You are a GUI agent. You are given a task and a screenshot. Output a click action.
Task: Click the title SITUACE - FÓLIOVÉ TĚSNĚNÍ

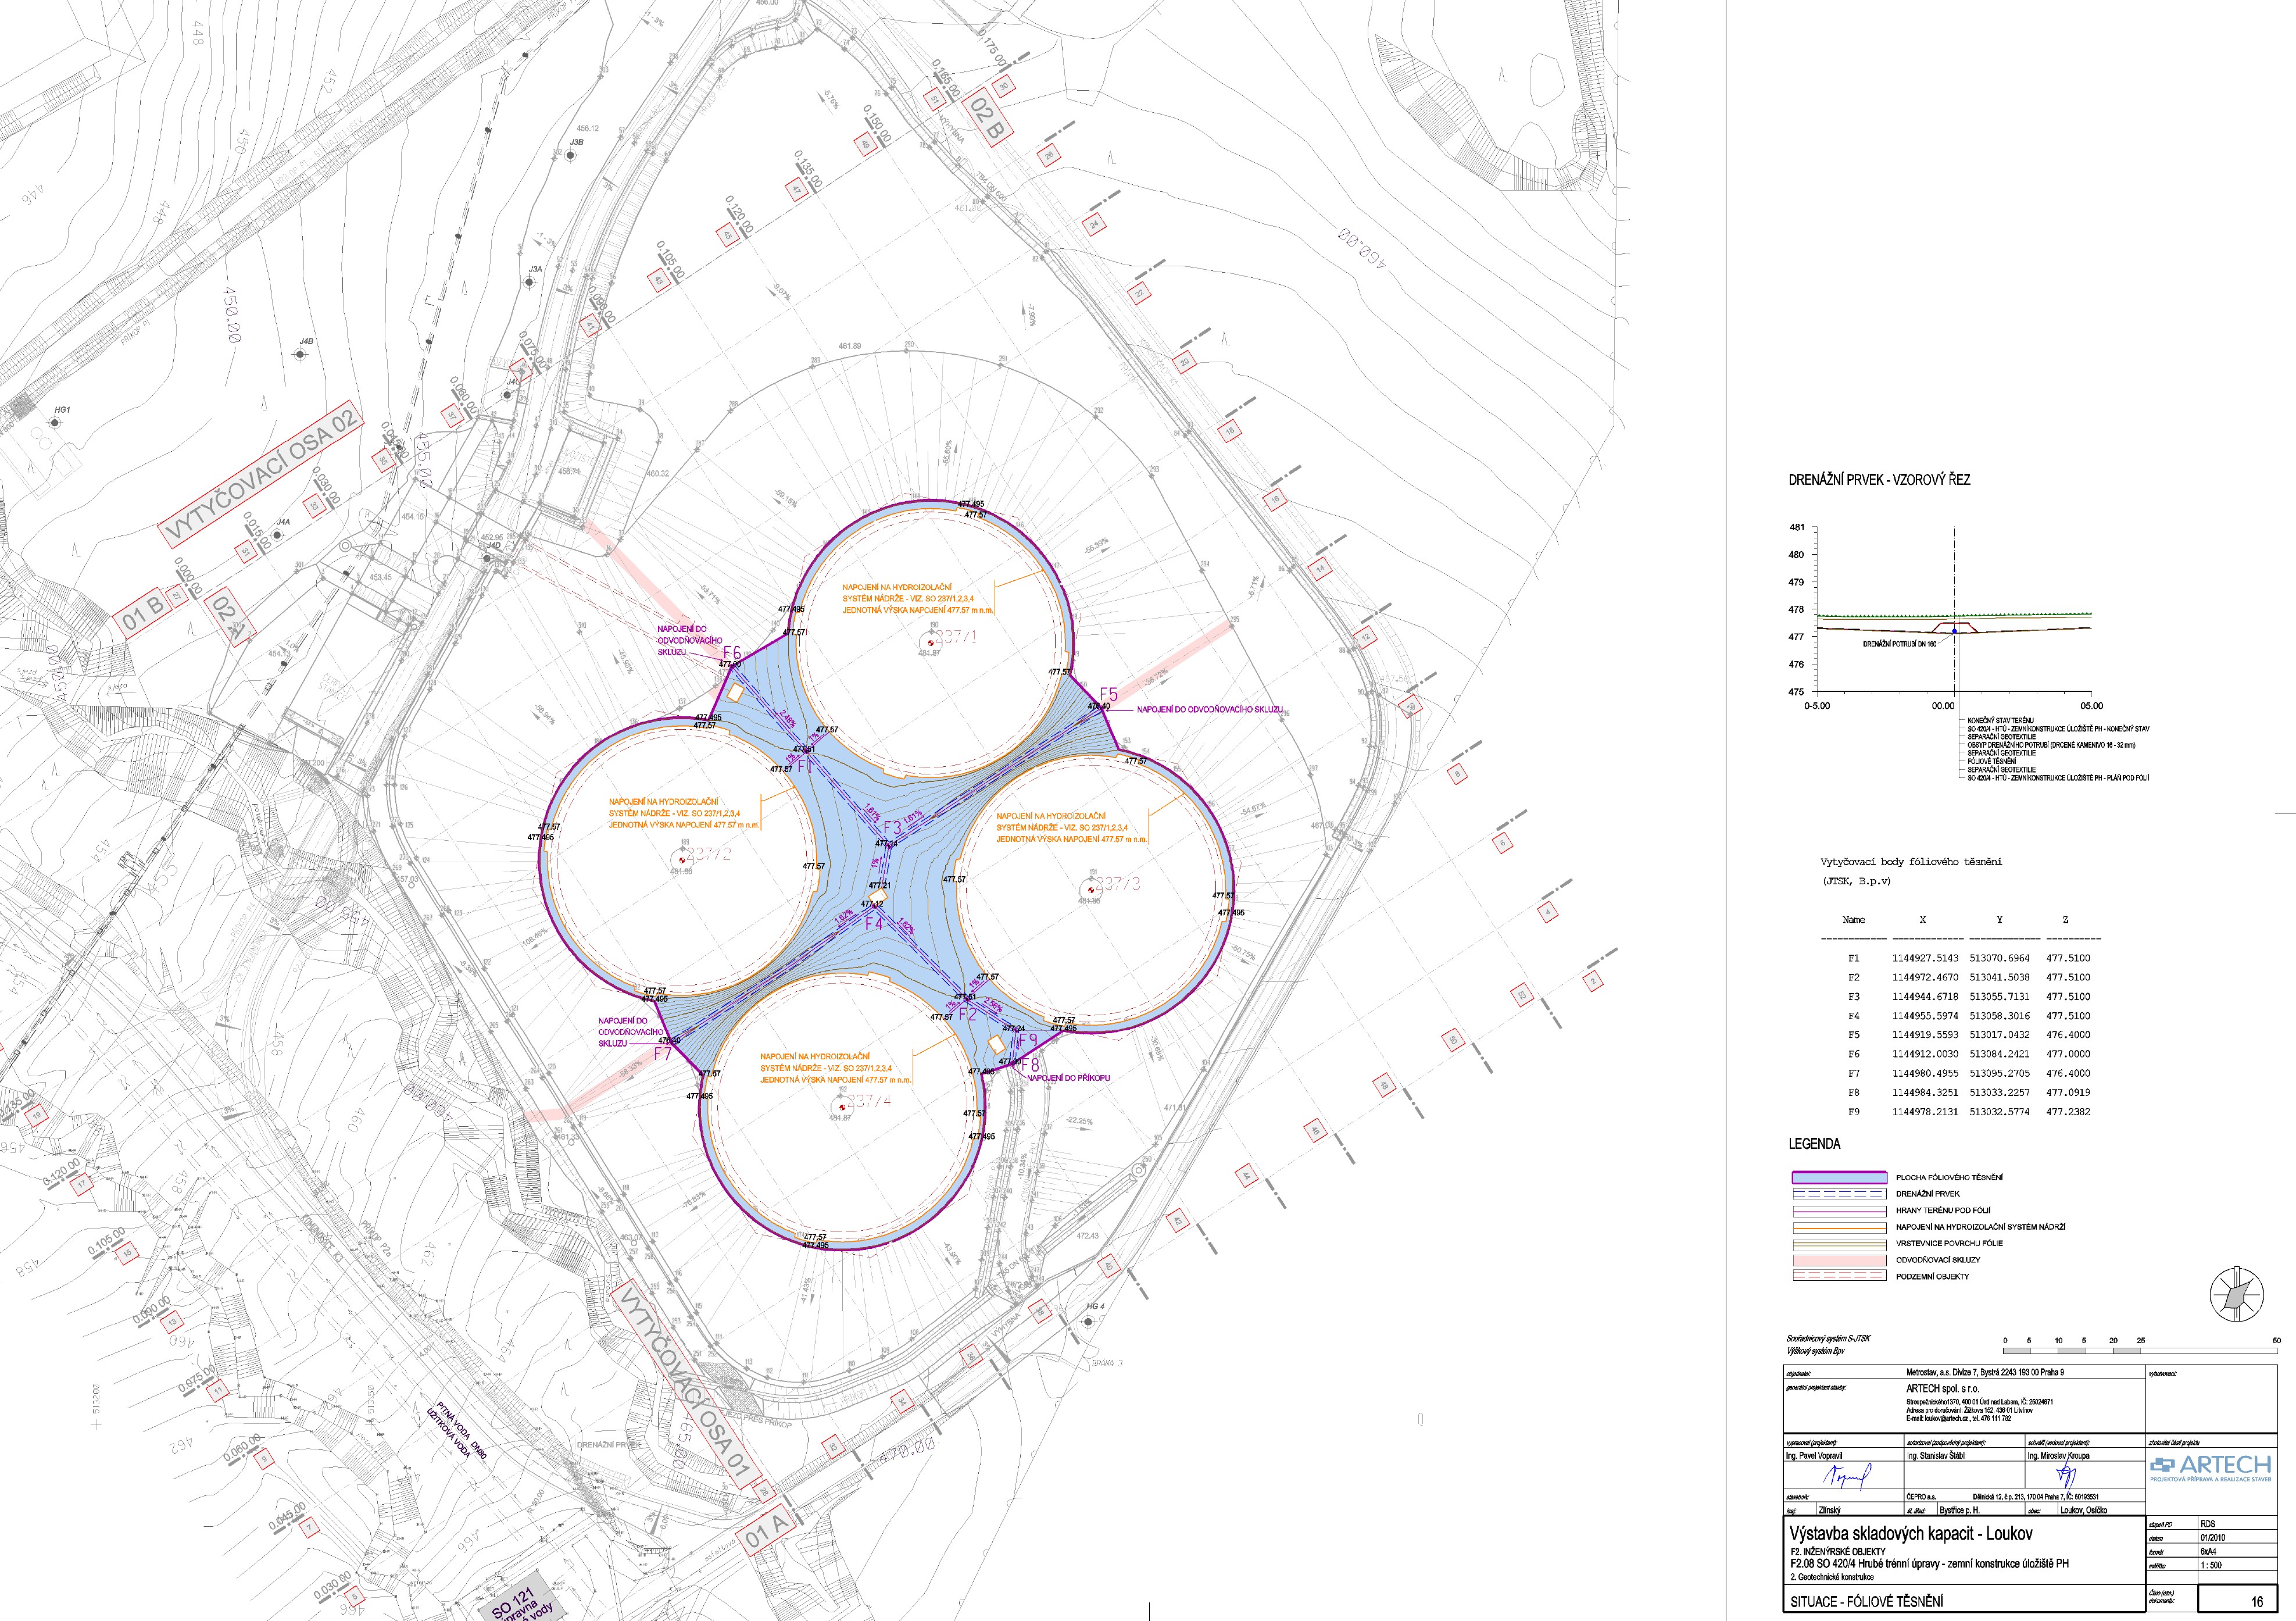coord(1866,1601)
